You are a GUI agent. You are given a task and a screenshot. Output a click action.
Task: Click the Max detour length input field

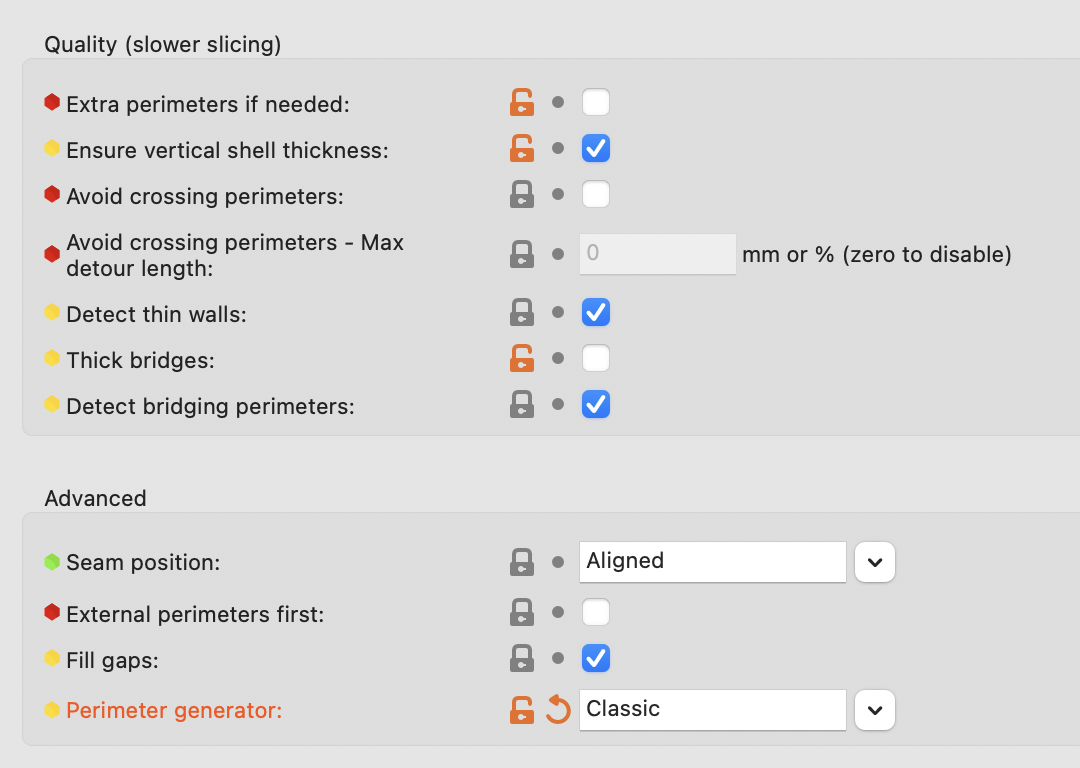[657, 254]
